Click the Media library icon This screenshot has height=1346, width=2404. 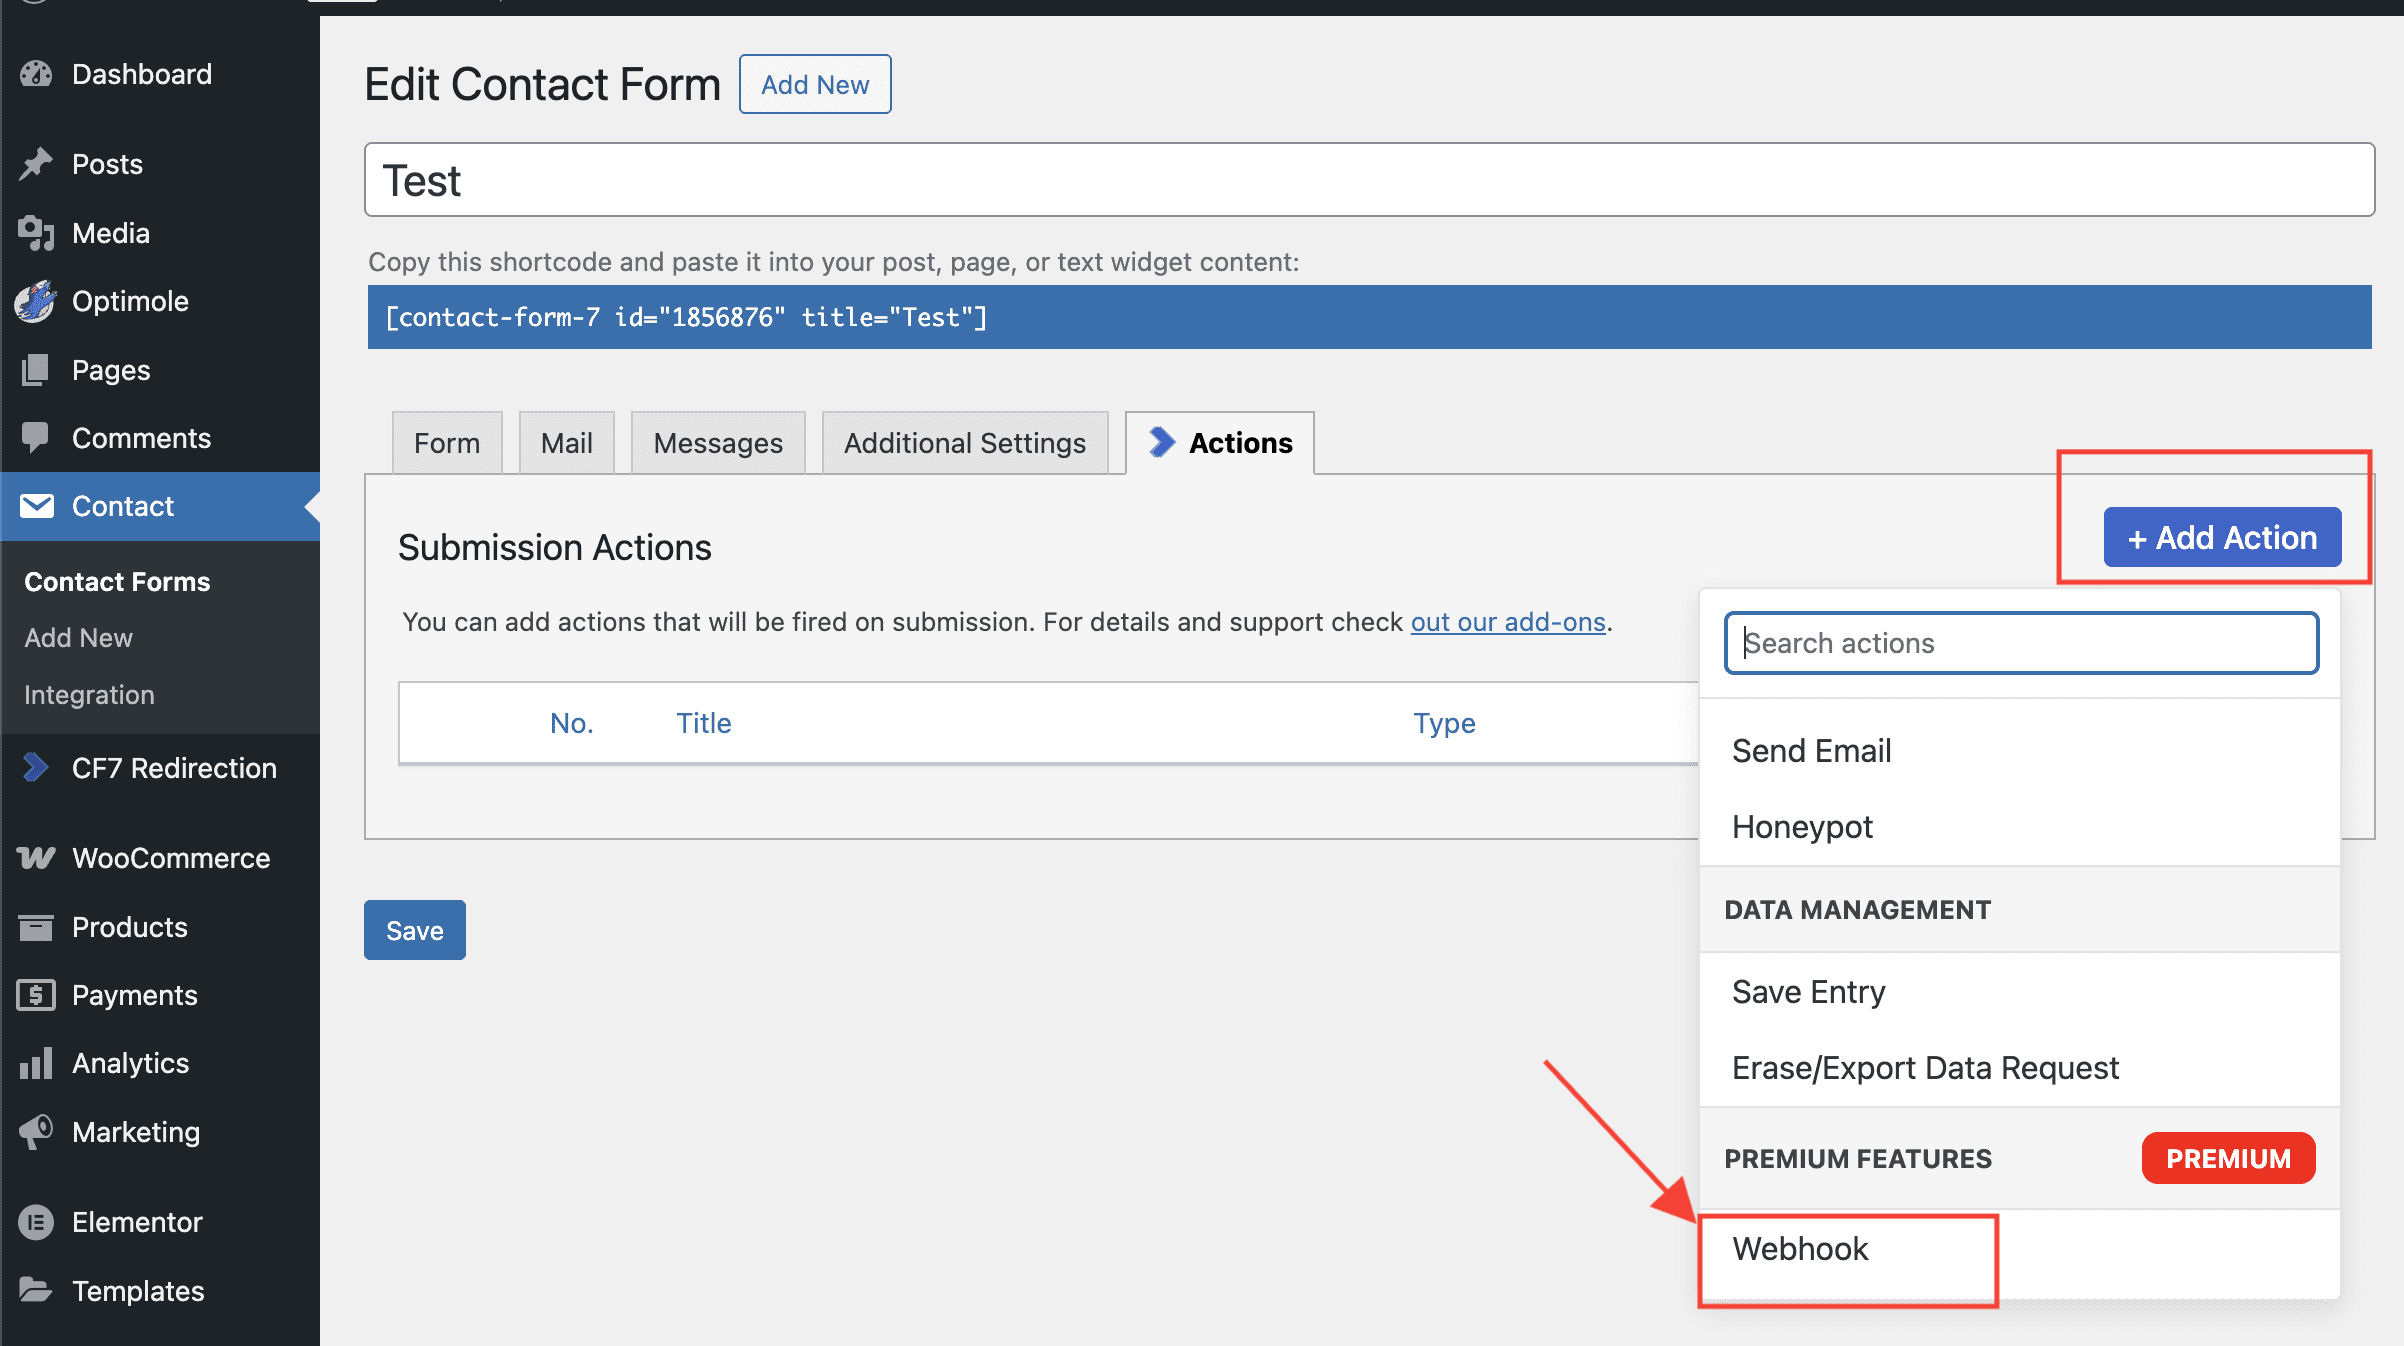[x=36, y=233]
